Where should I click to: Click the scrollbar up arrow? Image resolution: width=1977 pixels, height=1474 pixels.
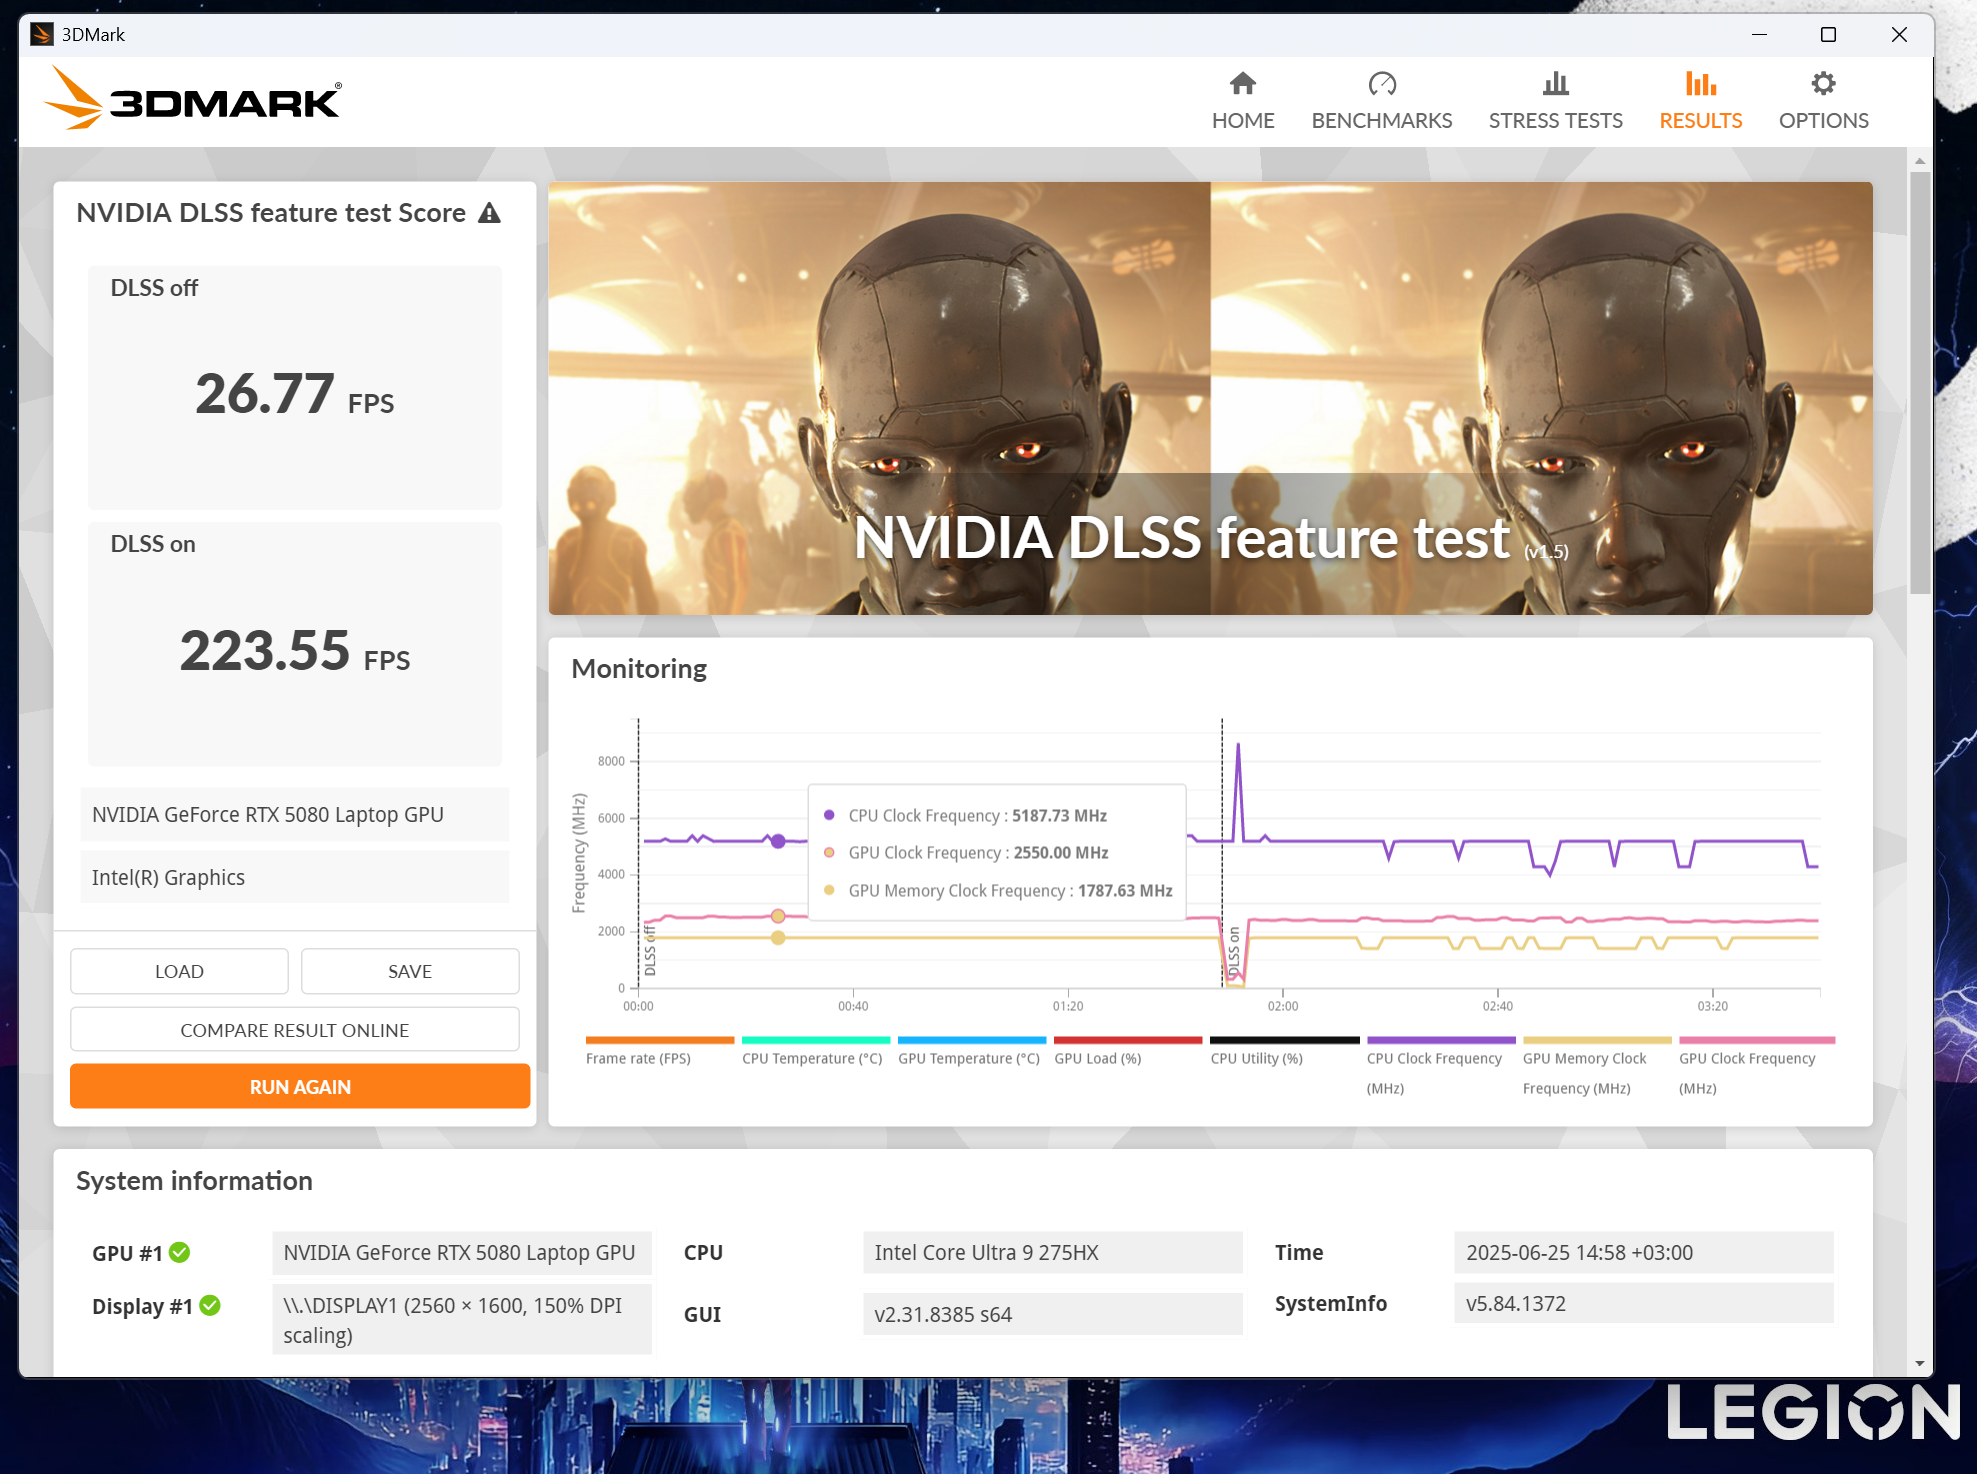pos(1919,160)
